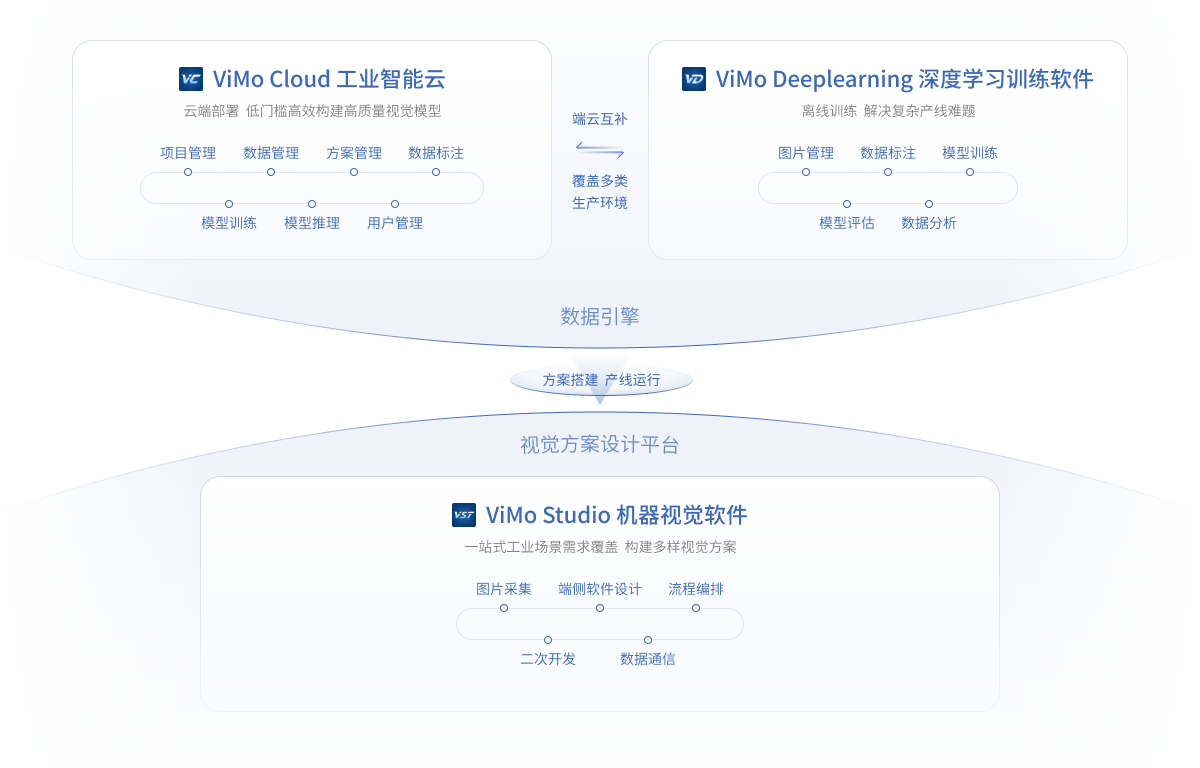Click the ViMo Deeplearning VD logo icon

pyautogui.click(x=694, y=79)
